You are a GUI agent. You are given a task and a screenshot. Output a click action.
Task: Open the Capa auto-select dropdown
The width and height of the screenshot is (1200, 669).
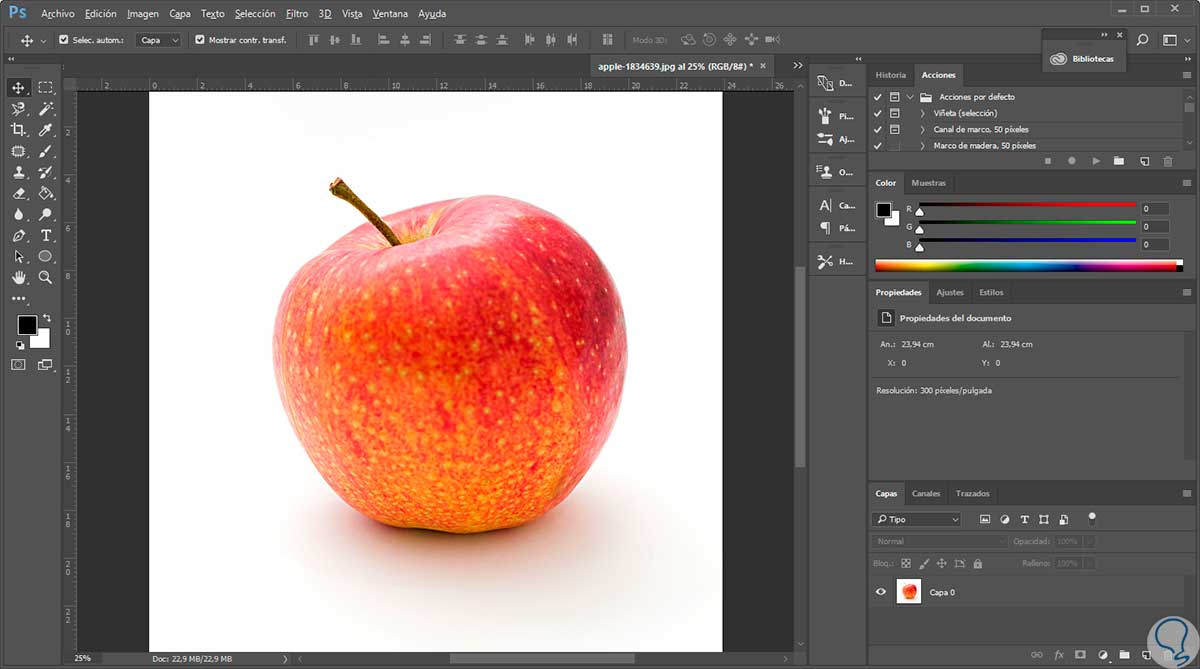pos(158,40)
